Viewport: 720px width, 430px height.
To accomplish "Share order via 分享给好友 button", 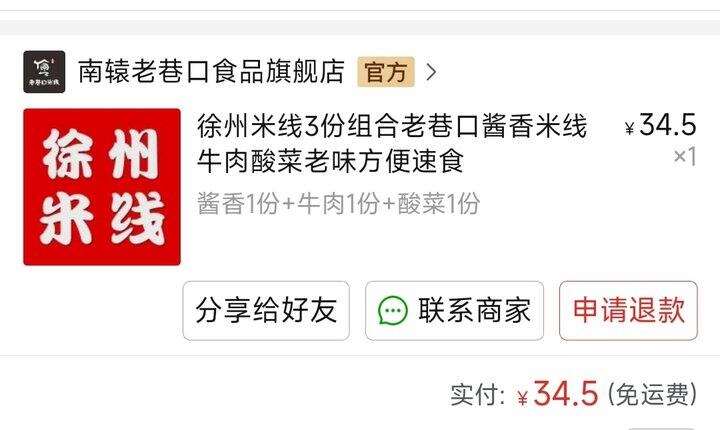I will click(x=266, y=311).
